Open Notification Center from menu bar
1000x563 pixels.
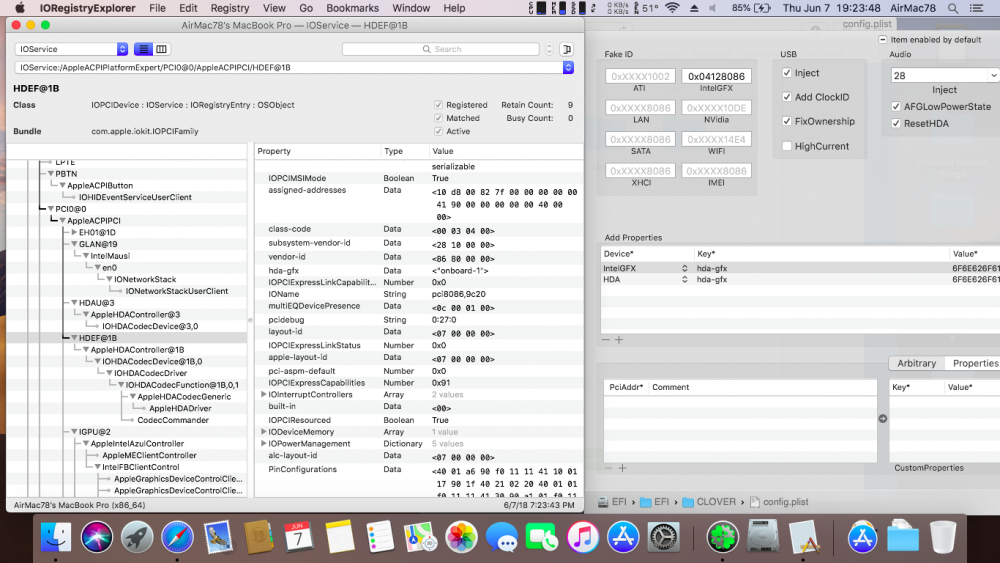coord(976,8)
